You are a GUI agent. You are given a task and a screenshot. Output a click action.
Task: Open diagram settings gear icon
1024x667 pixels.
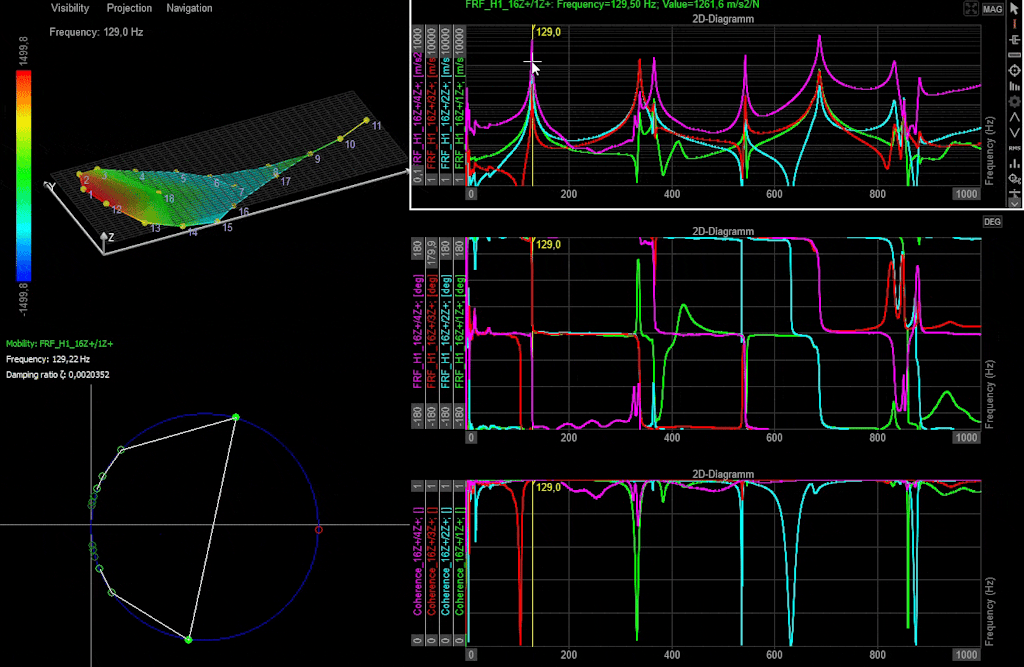click(1014, 102)
